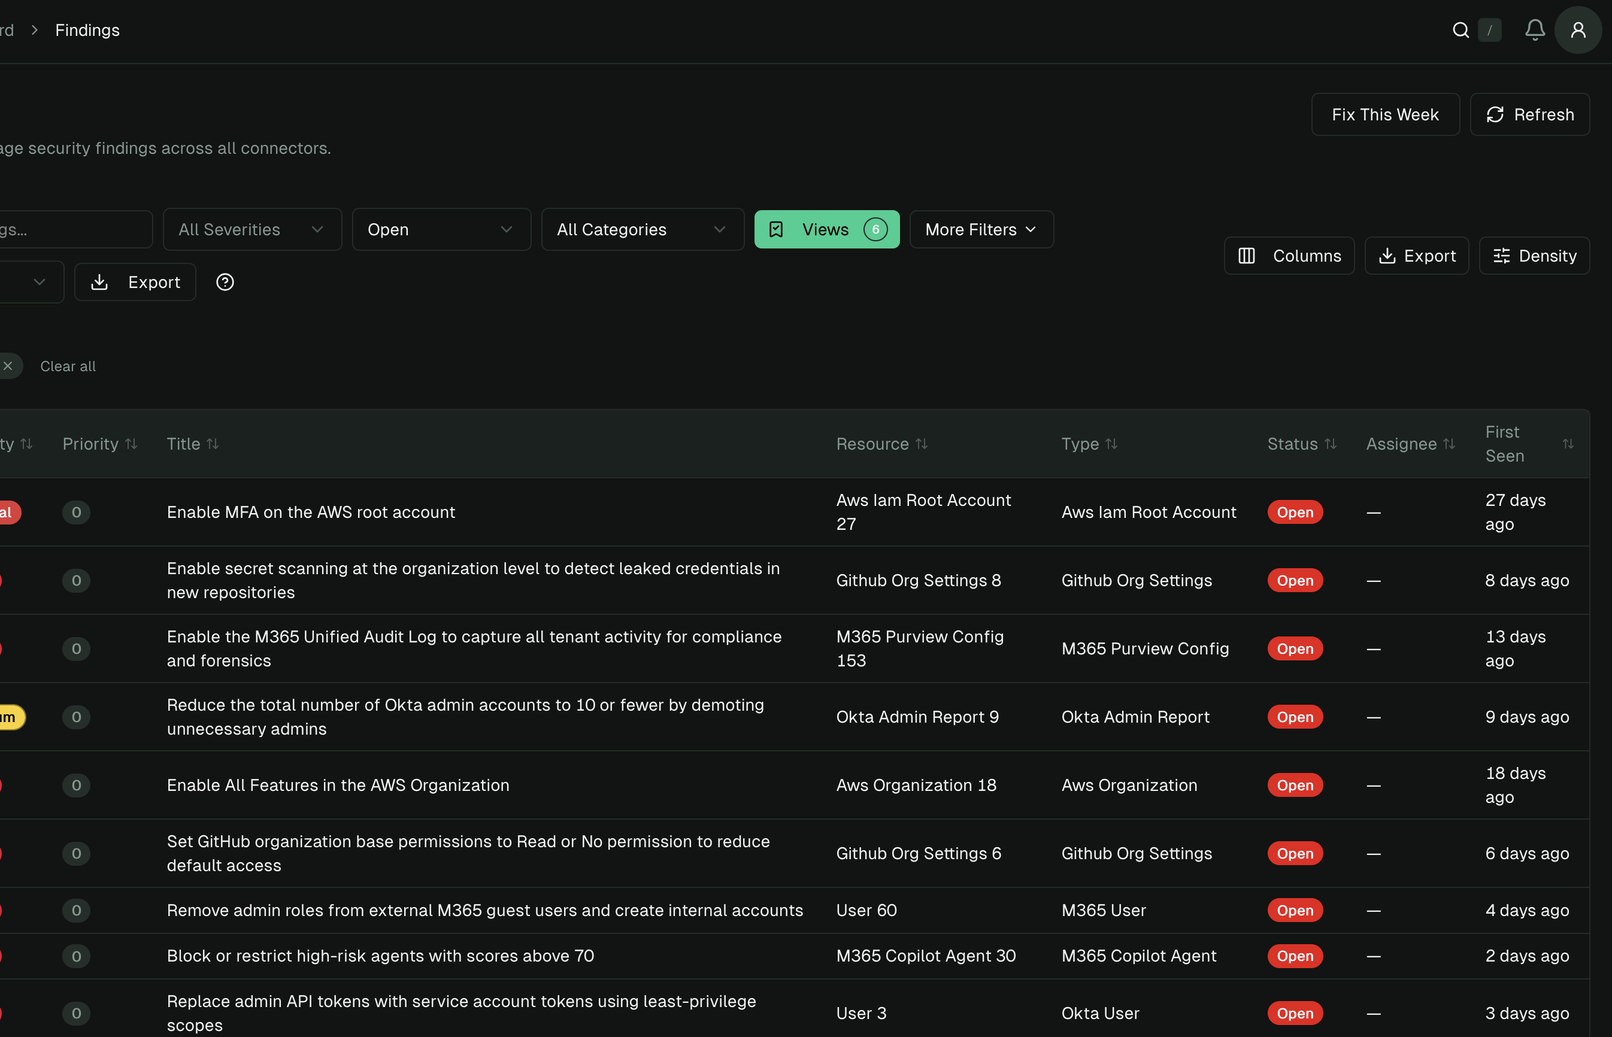Open finding Enable the M365 Unified Audit Log

click(474, 648)
